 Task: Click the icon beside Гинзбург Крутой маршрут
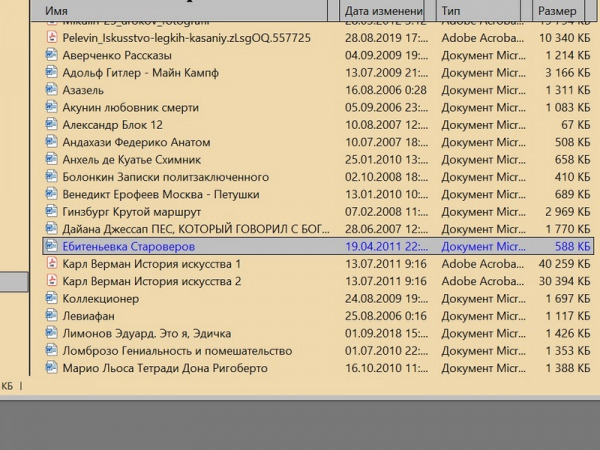(51, 212)
